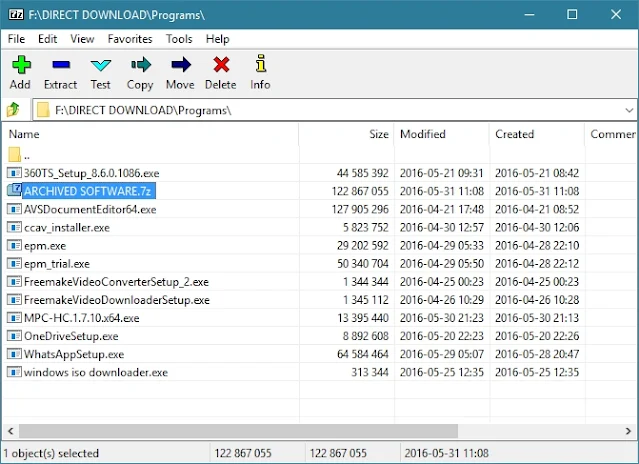Viewport: 639px width, 464px height.
Task: Select file name WhatsAppSetup.exe
Action: [74, 354]
